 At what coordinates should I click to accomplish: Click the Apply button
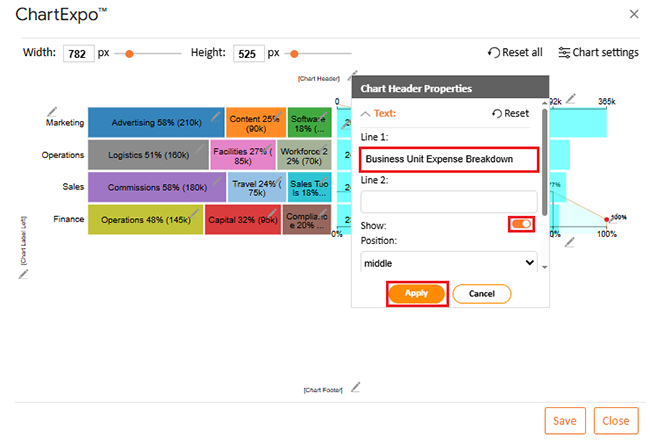pyautogui.click(x=416, y=294)
